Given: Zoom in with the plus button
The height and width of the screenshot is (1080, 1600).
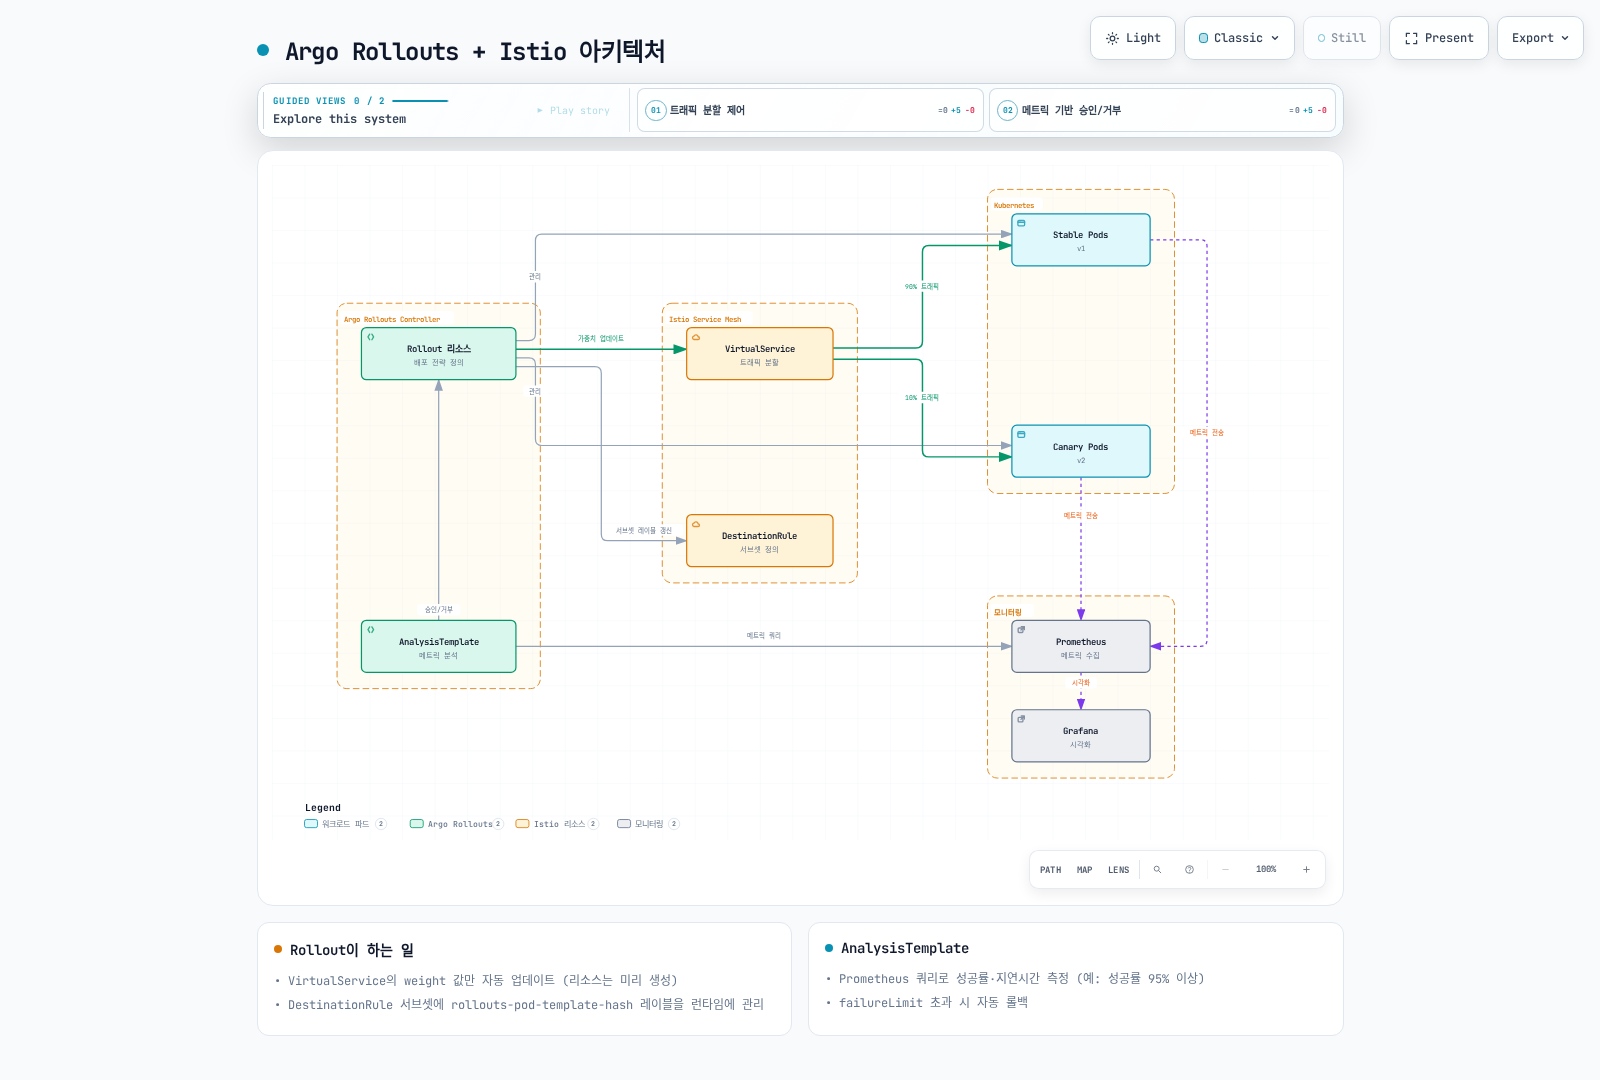Looking at the screenshot, I should [x=1306, y=870].
